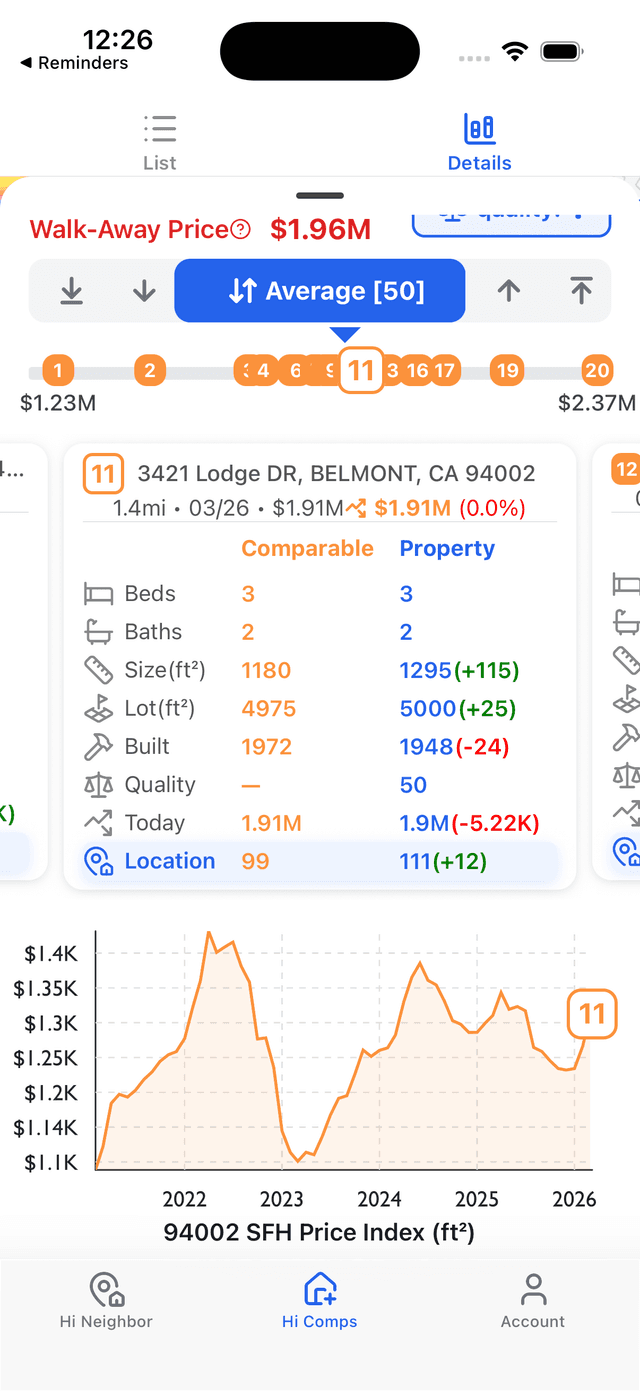Screen dimensions: 640x1391
Task: Tap the Baths bathtub icon
Action: pyautogui.click(x=98, y=632)
